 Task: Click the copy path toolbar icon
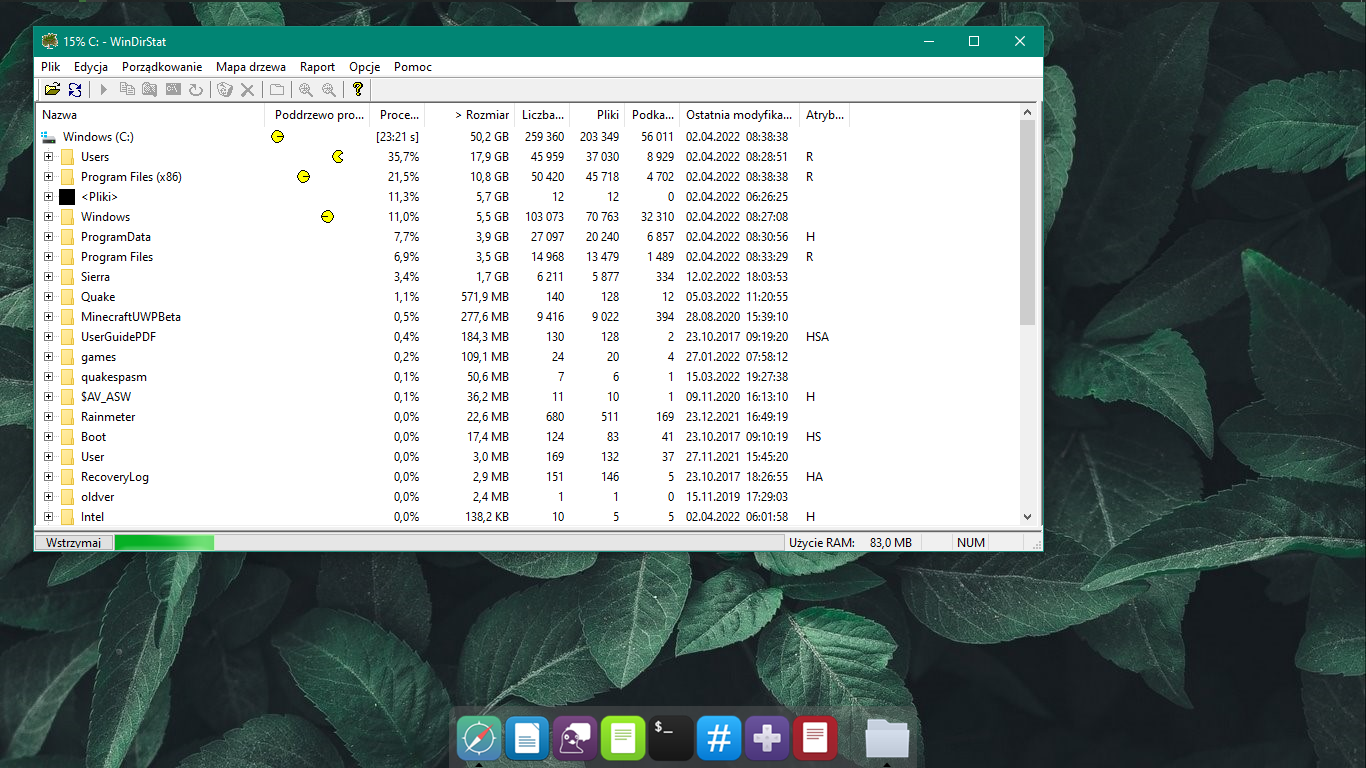click(127, 90)
